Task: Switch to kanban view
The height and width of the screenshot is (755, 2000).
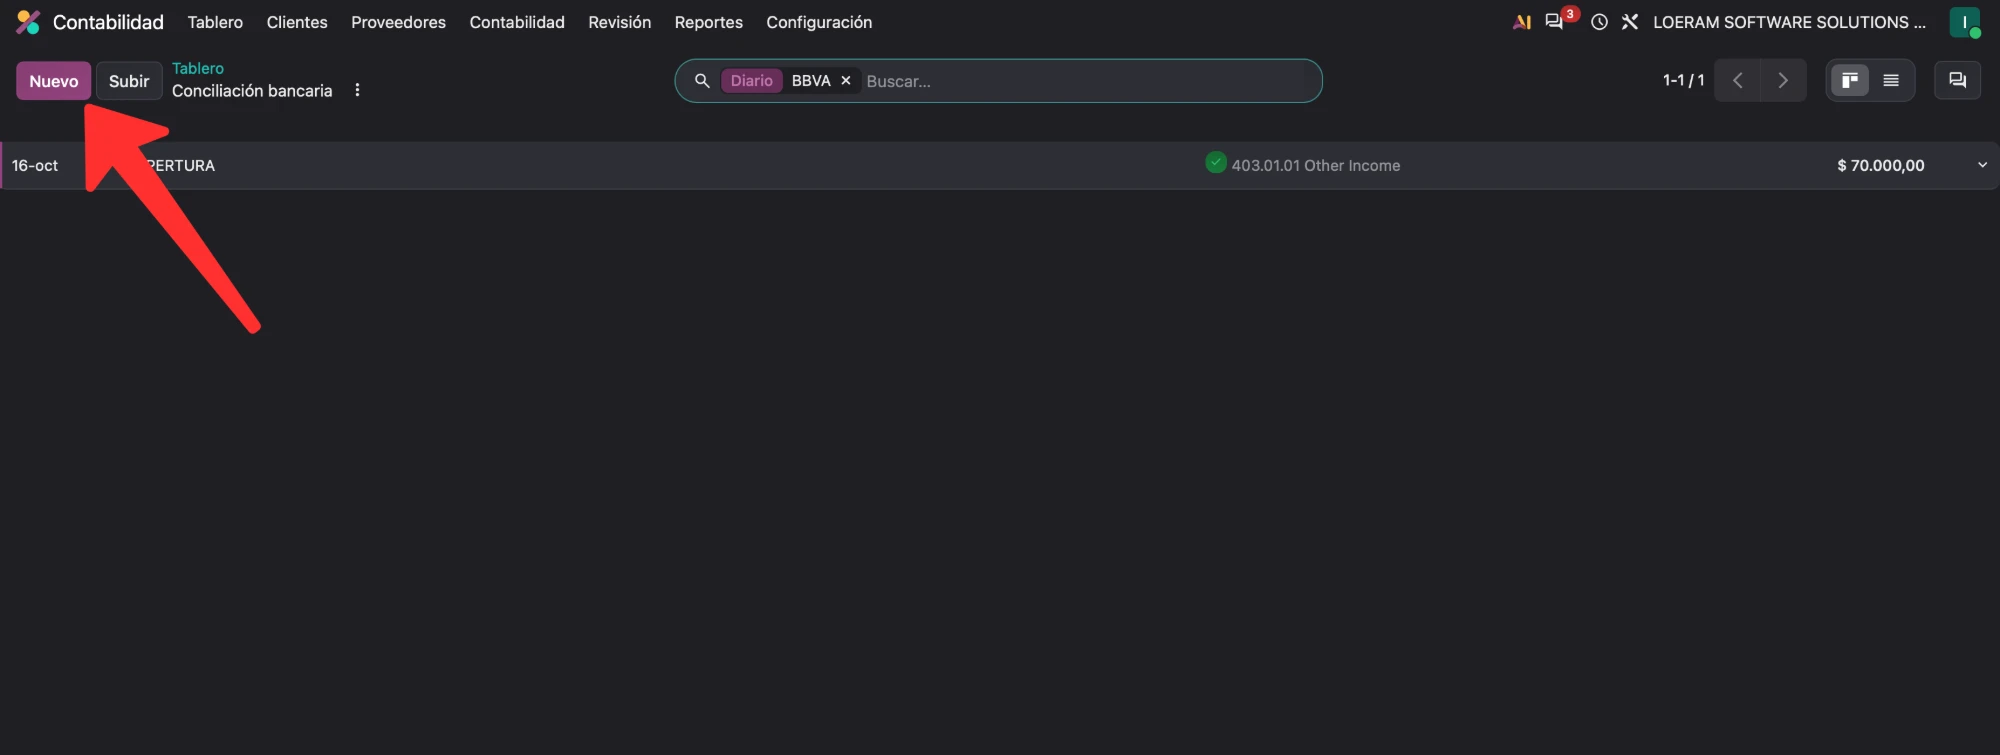Action: (x=1850, y=81)
